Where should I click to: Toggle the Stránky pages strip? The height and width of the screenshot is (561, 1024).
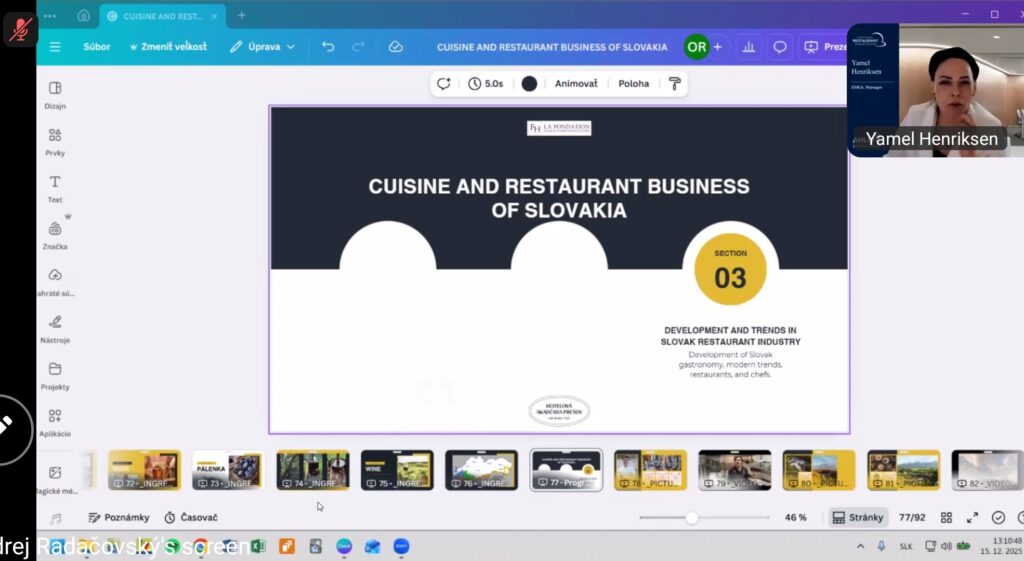tap(858, 518)
